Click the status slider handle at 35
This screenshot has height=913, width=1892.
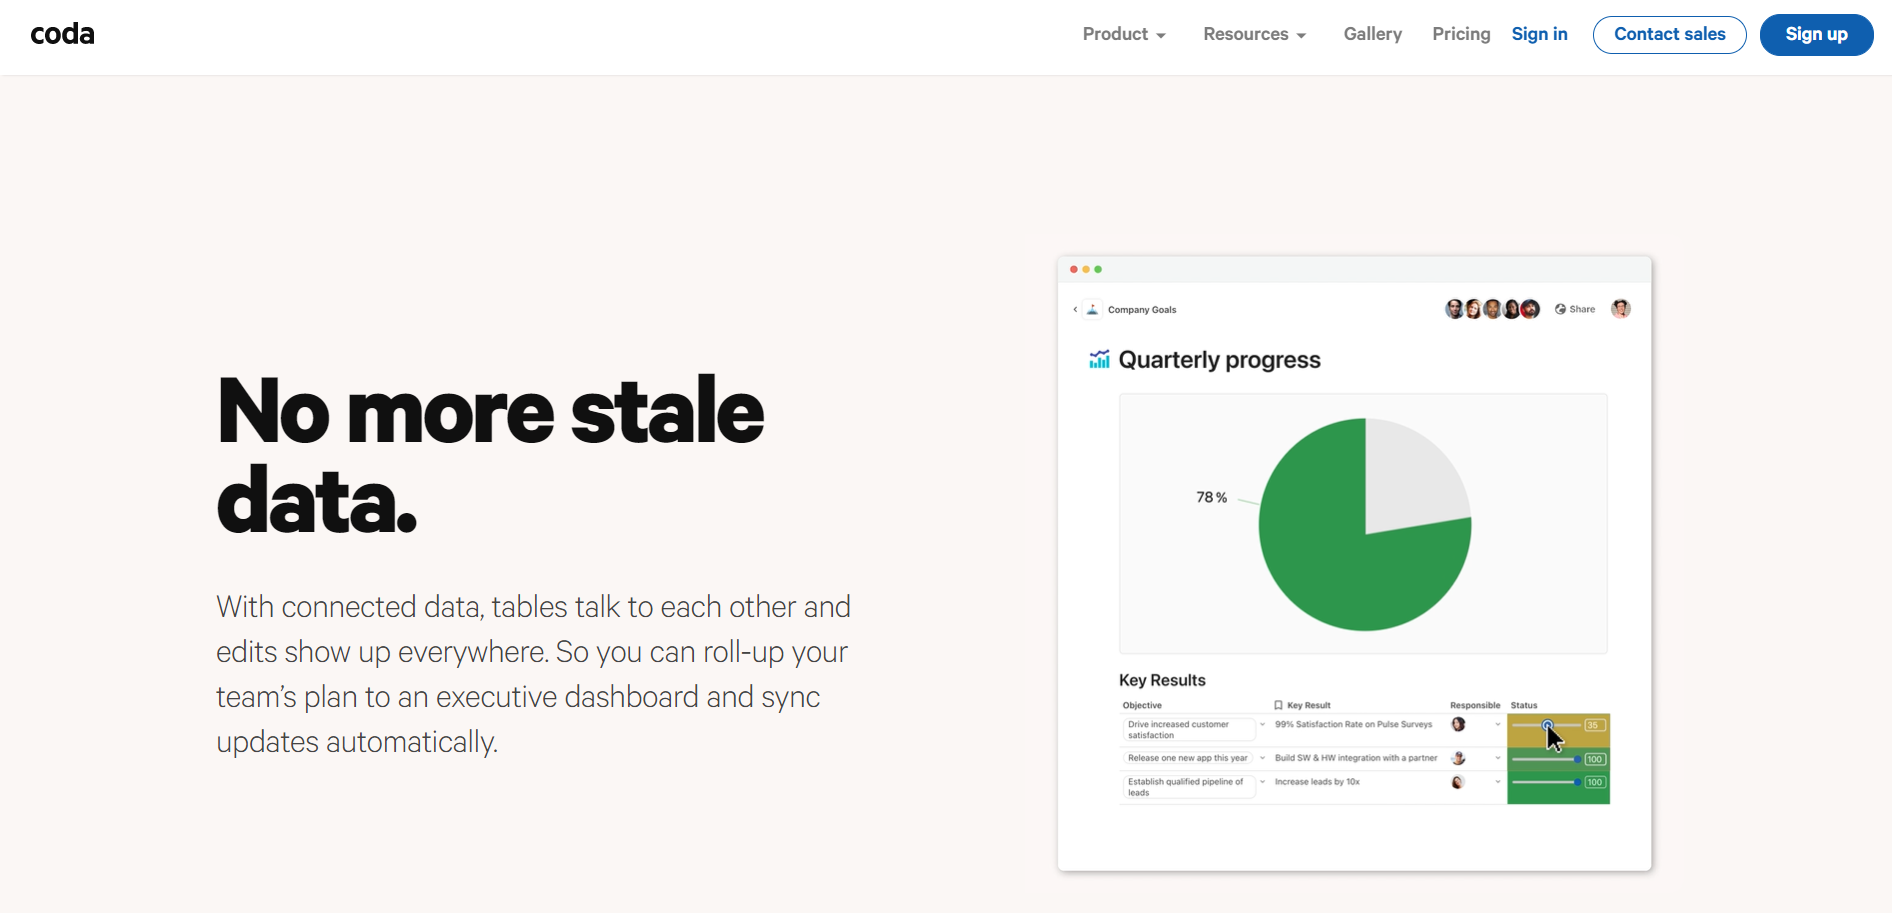pos(1547,725)
